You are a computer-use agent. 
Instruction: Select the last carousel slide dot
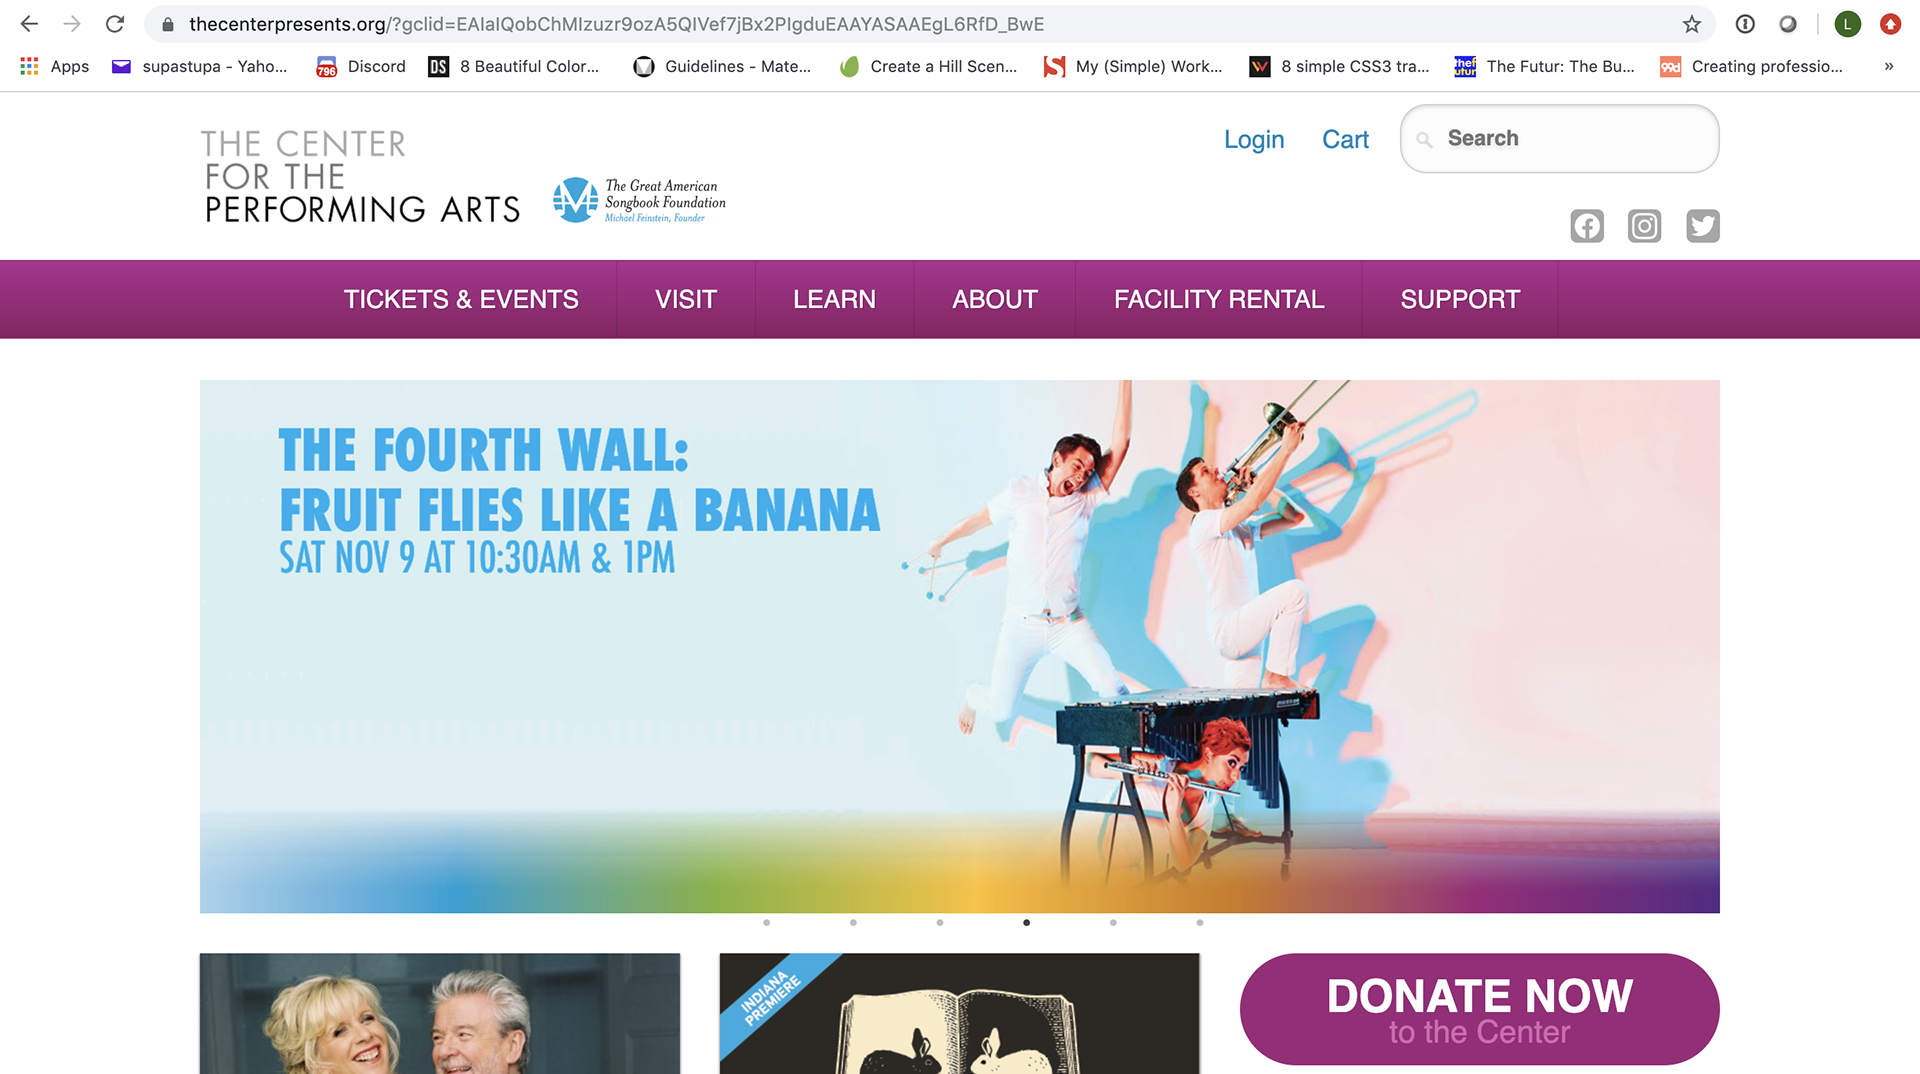coord(1200,922)
